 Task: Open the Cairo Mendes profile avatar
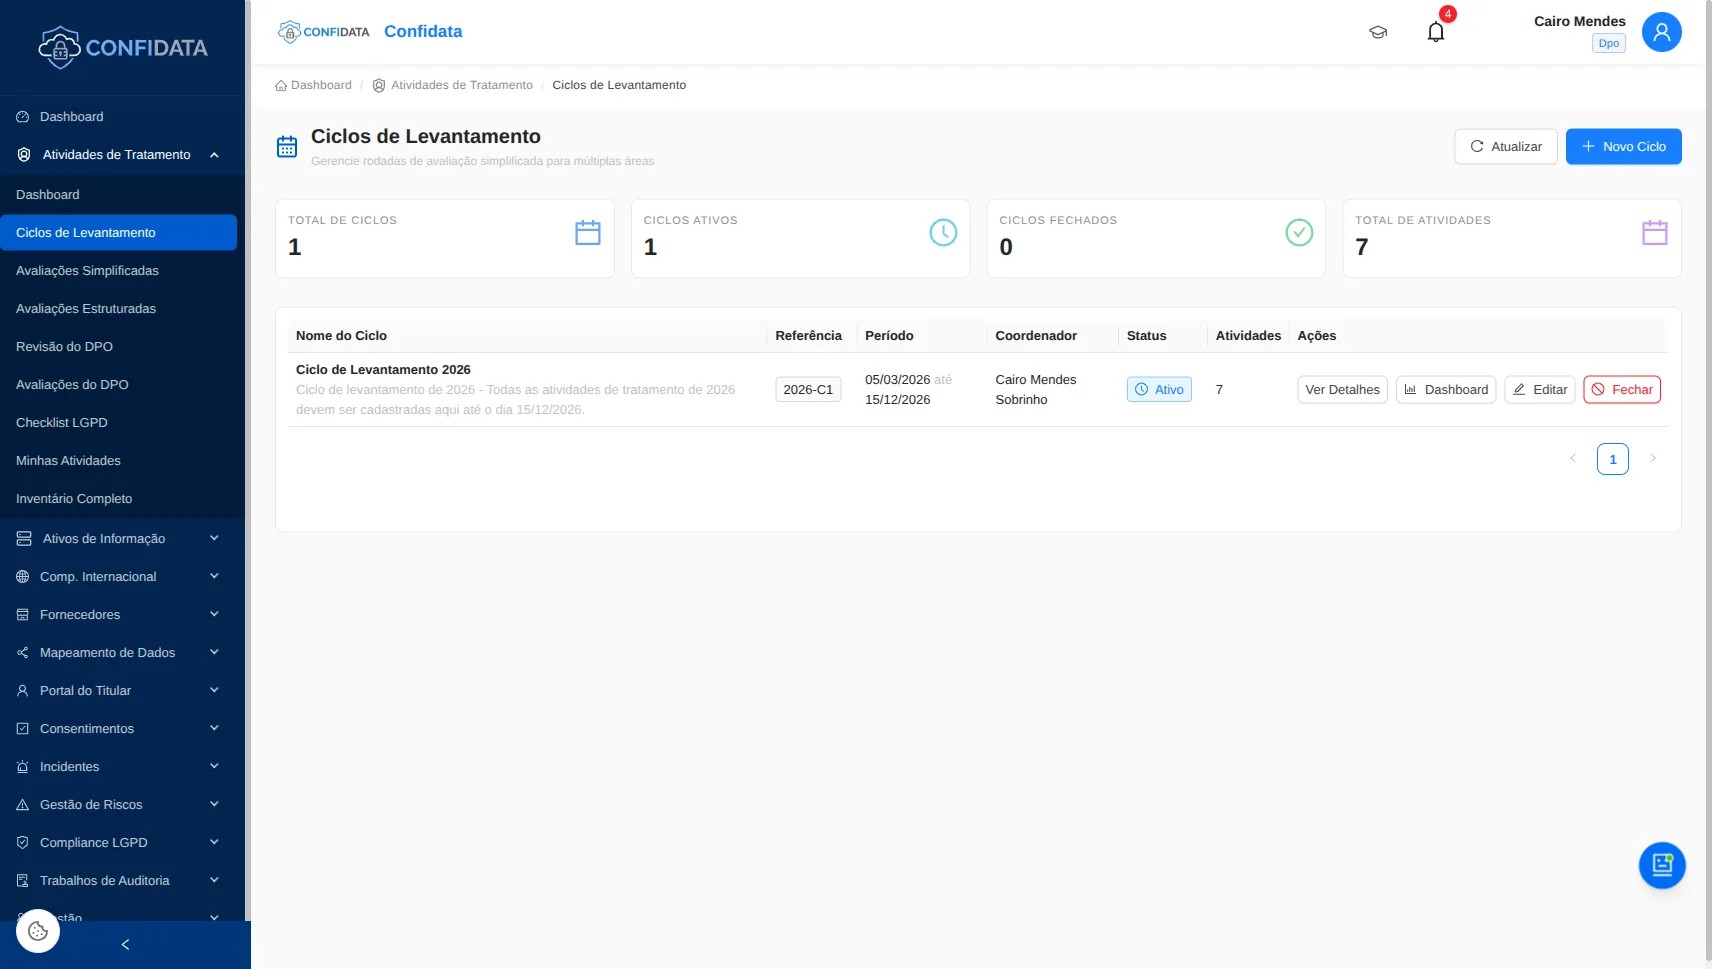pyautogui.click(x=1661, y=31)
